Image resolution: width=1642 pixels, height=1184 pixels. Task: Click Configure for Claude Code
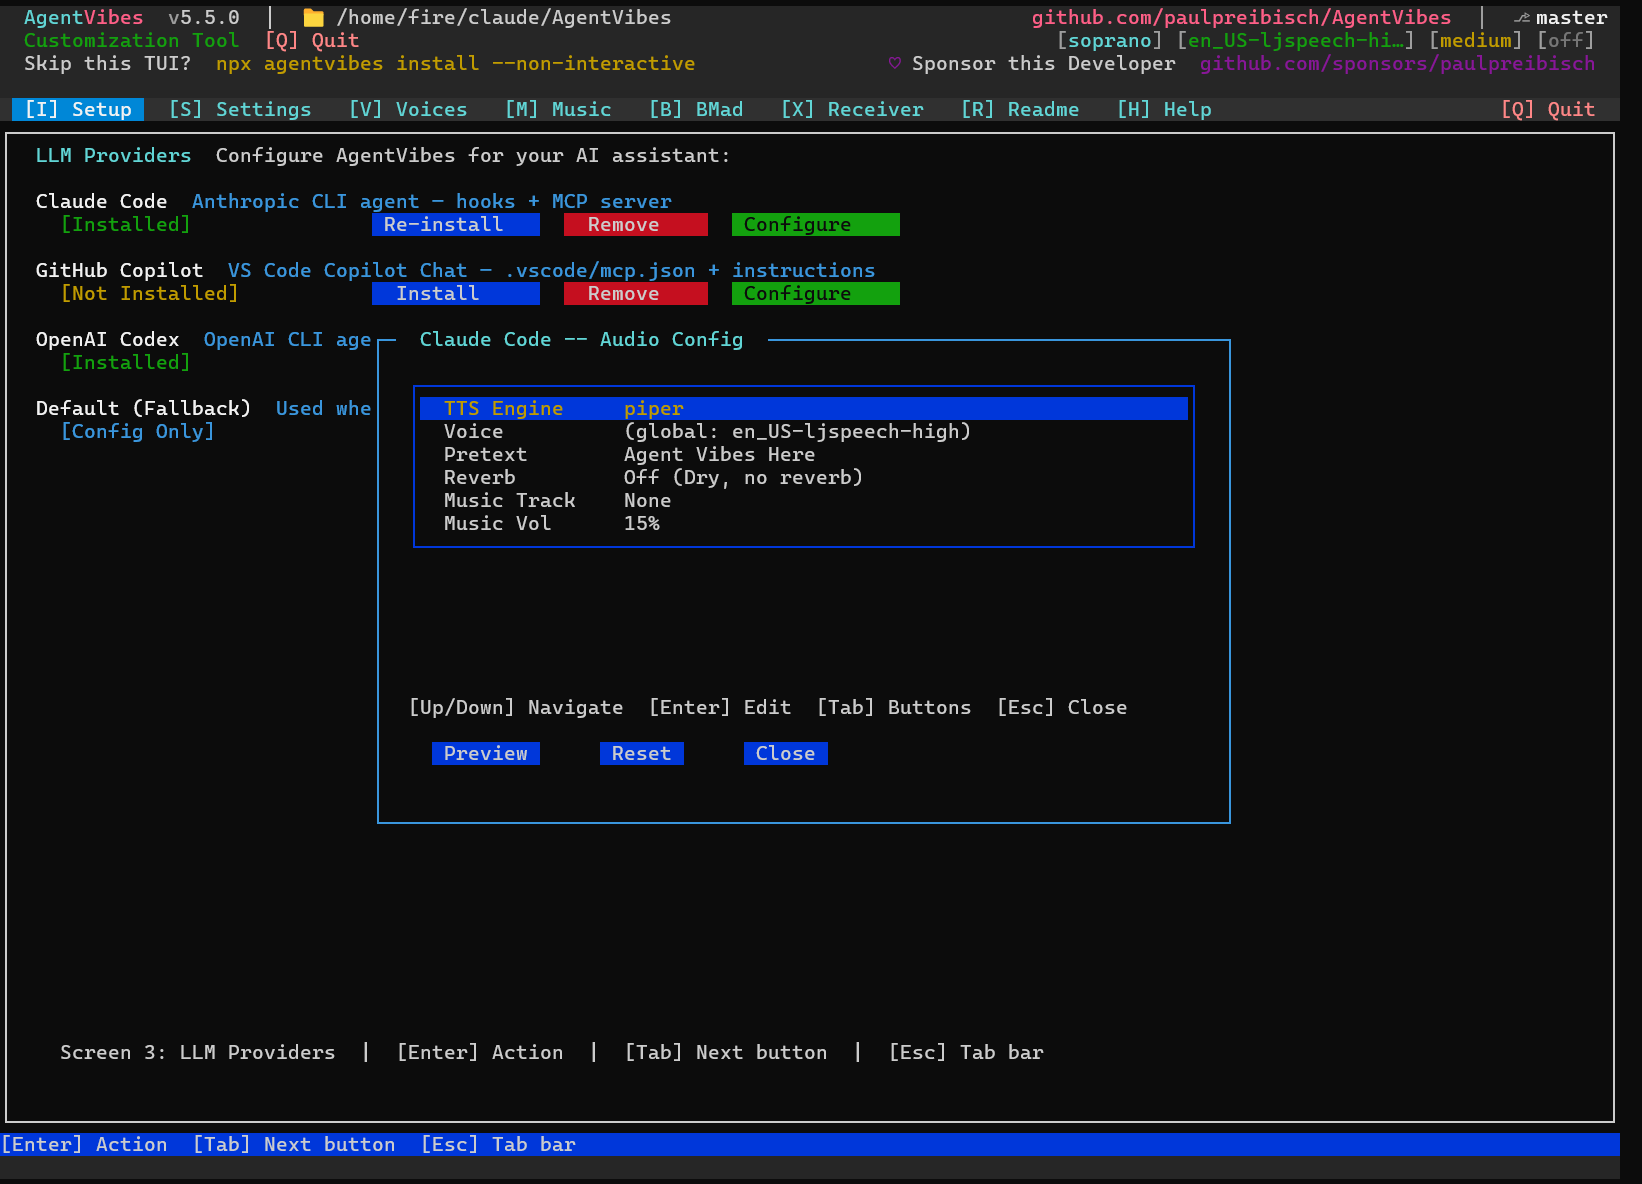pyautogui.click(x=816, y=224)
